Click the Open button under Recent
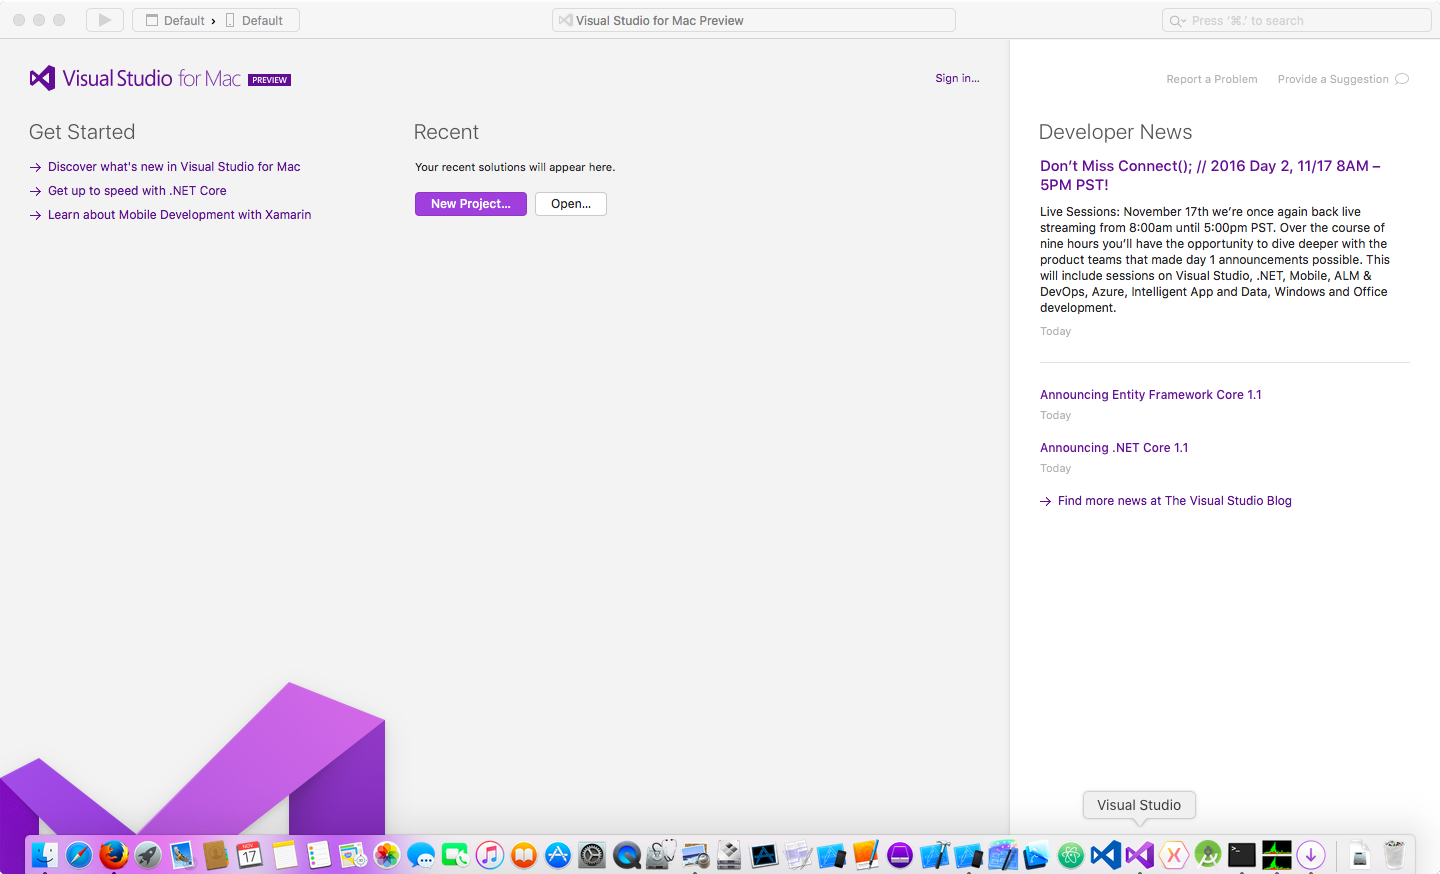The width and height of the screenshot is (1440, 874). click(x=571, y=204)
